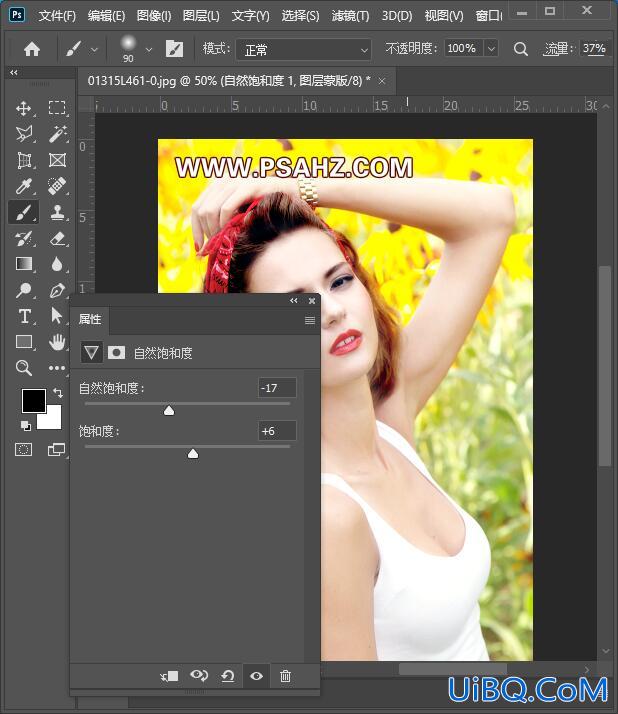This screenshot has width=618, height=714.
Task: Open the 编辑(E) menu
Action: click(x=106, y=16)
